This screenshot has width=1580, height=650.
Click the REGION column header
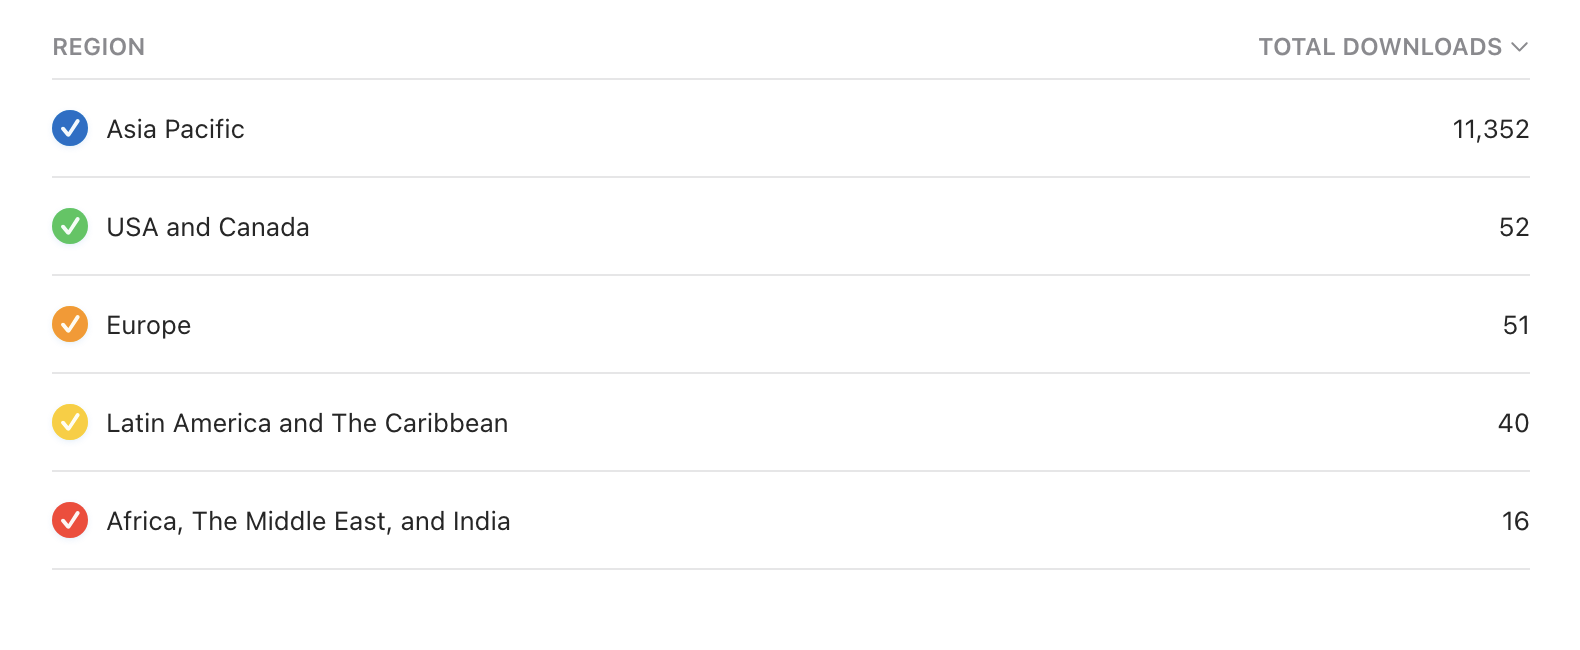click(x=99, y=46)
